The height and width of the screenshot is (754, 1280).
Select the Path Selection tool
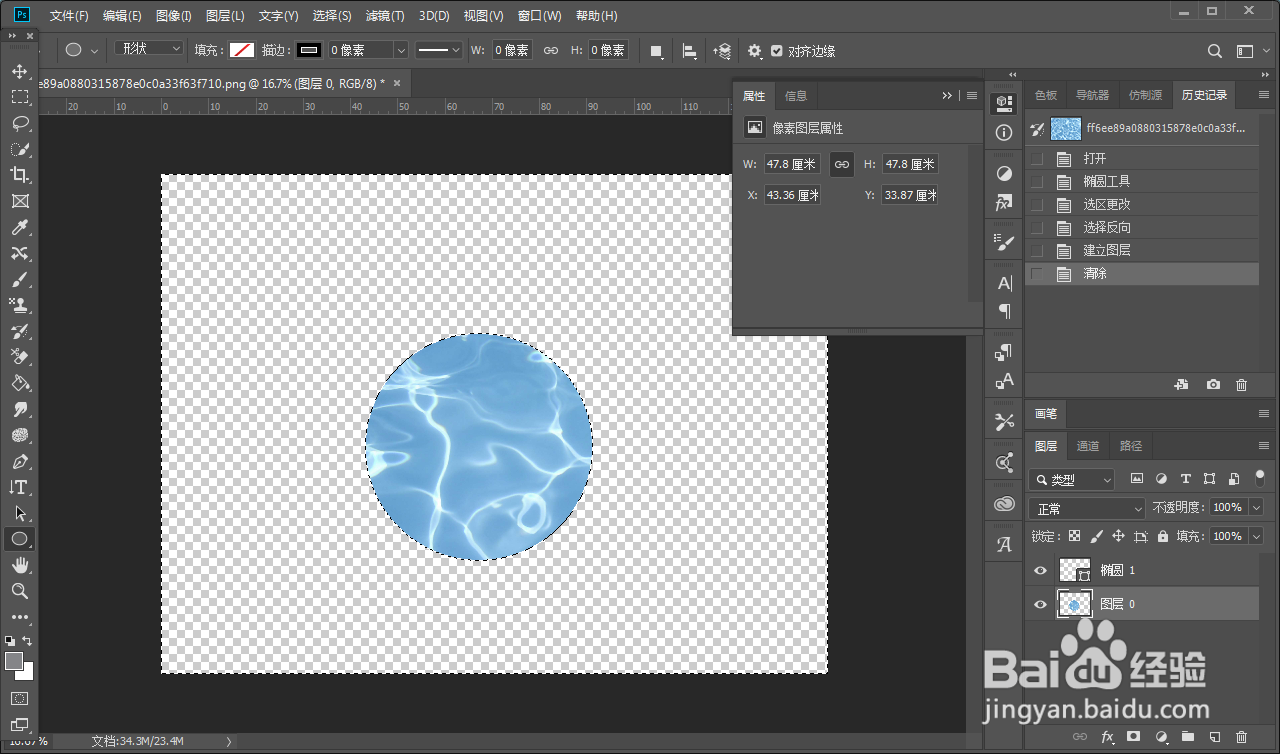[x=19, y=513]
